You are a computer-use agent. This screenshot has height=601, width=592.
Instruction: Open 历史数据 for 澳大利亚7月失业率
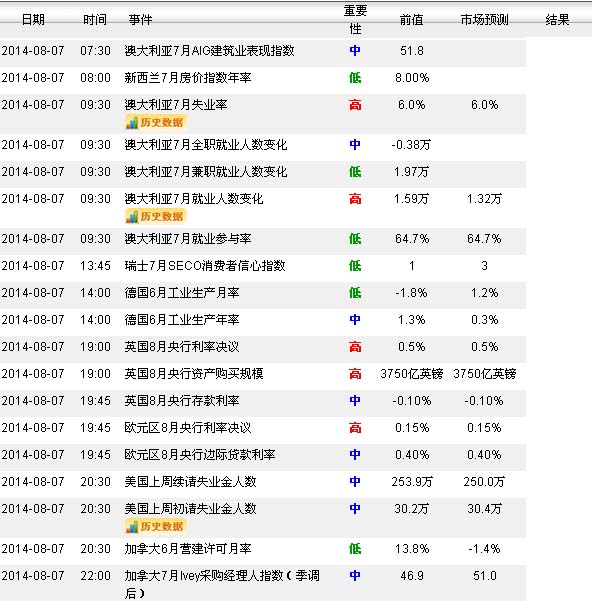click(155, 122)
